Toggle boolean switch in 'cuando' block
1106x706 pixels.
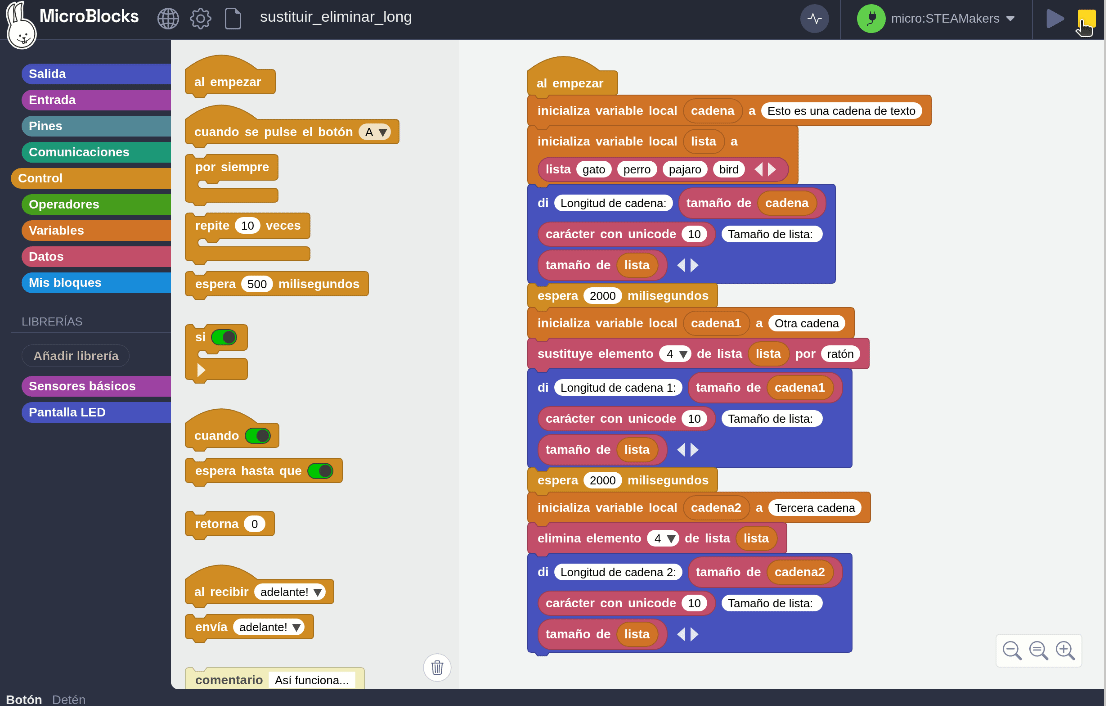(x=258, y=436)
